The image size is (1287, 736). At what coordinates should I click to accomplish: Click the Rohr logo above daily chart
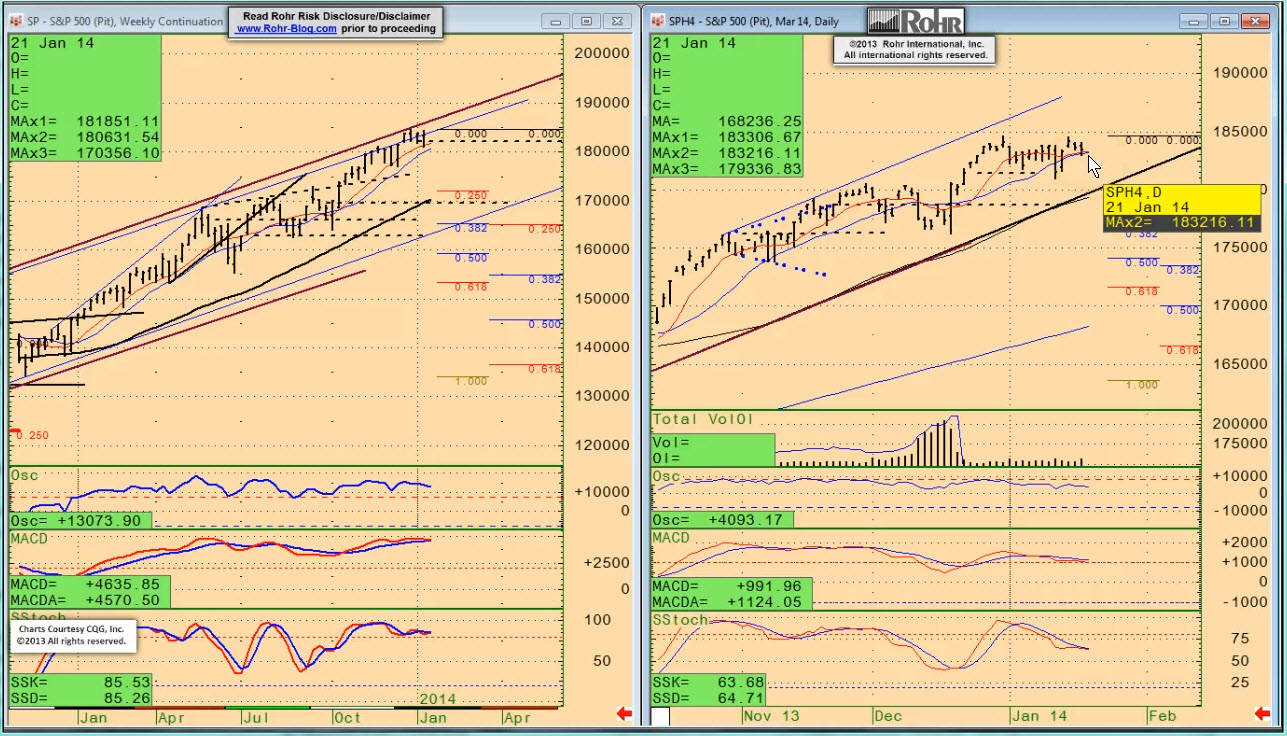[915, 21]
